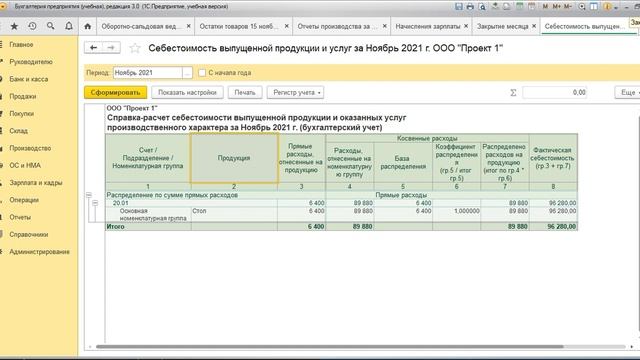The width and height of the screenshot is (640, 360).
Task: Open the Покупки section
Action: click(22, 113)
